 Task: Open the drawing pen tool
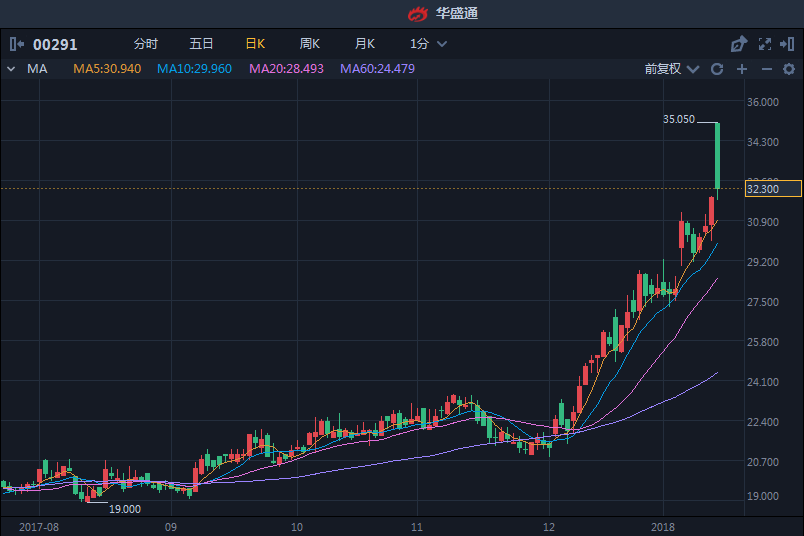pyautogui.click(x=739, y=44)
